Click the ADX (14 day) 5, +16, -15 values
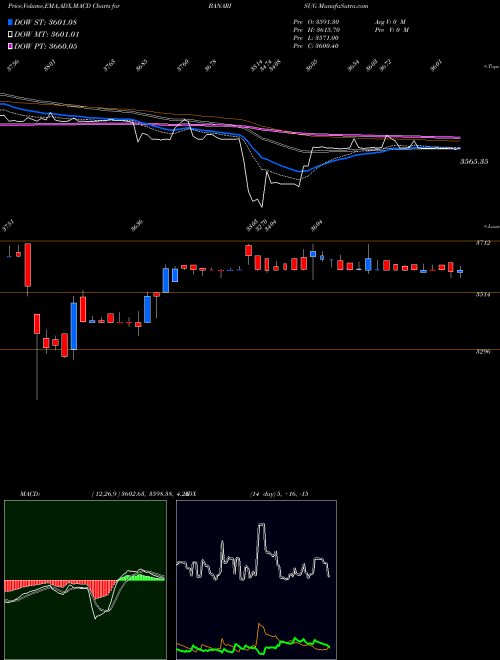The width and height of the screenshot is (500, 660). [279, 493]
